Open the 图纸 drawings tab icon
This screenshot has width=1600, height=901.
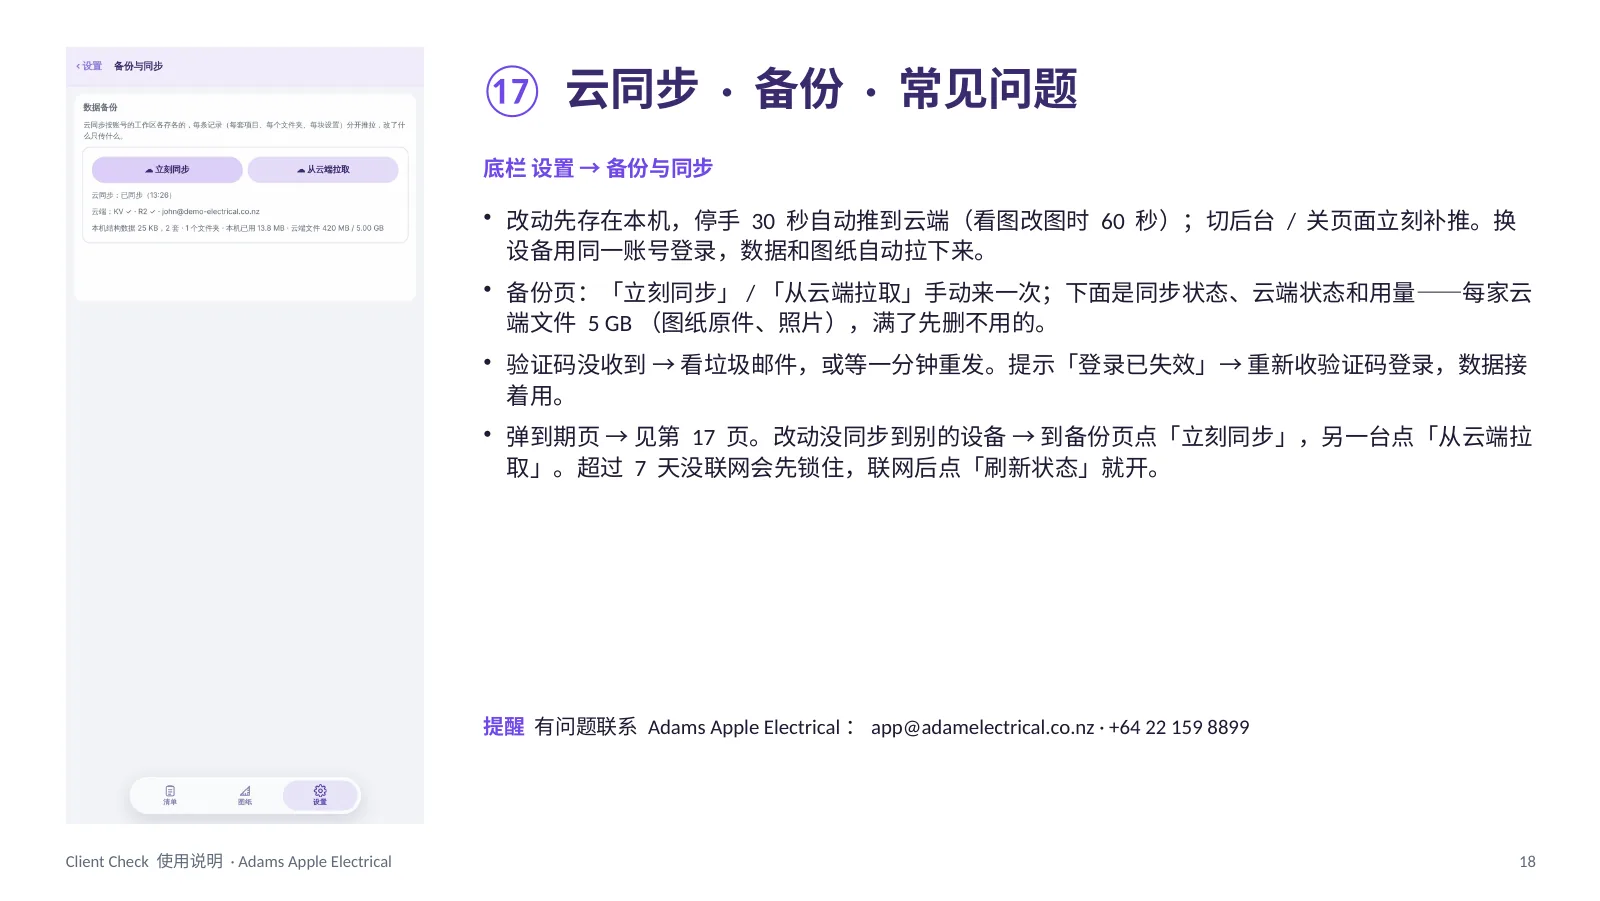(x=245, y=795)
